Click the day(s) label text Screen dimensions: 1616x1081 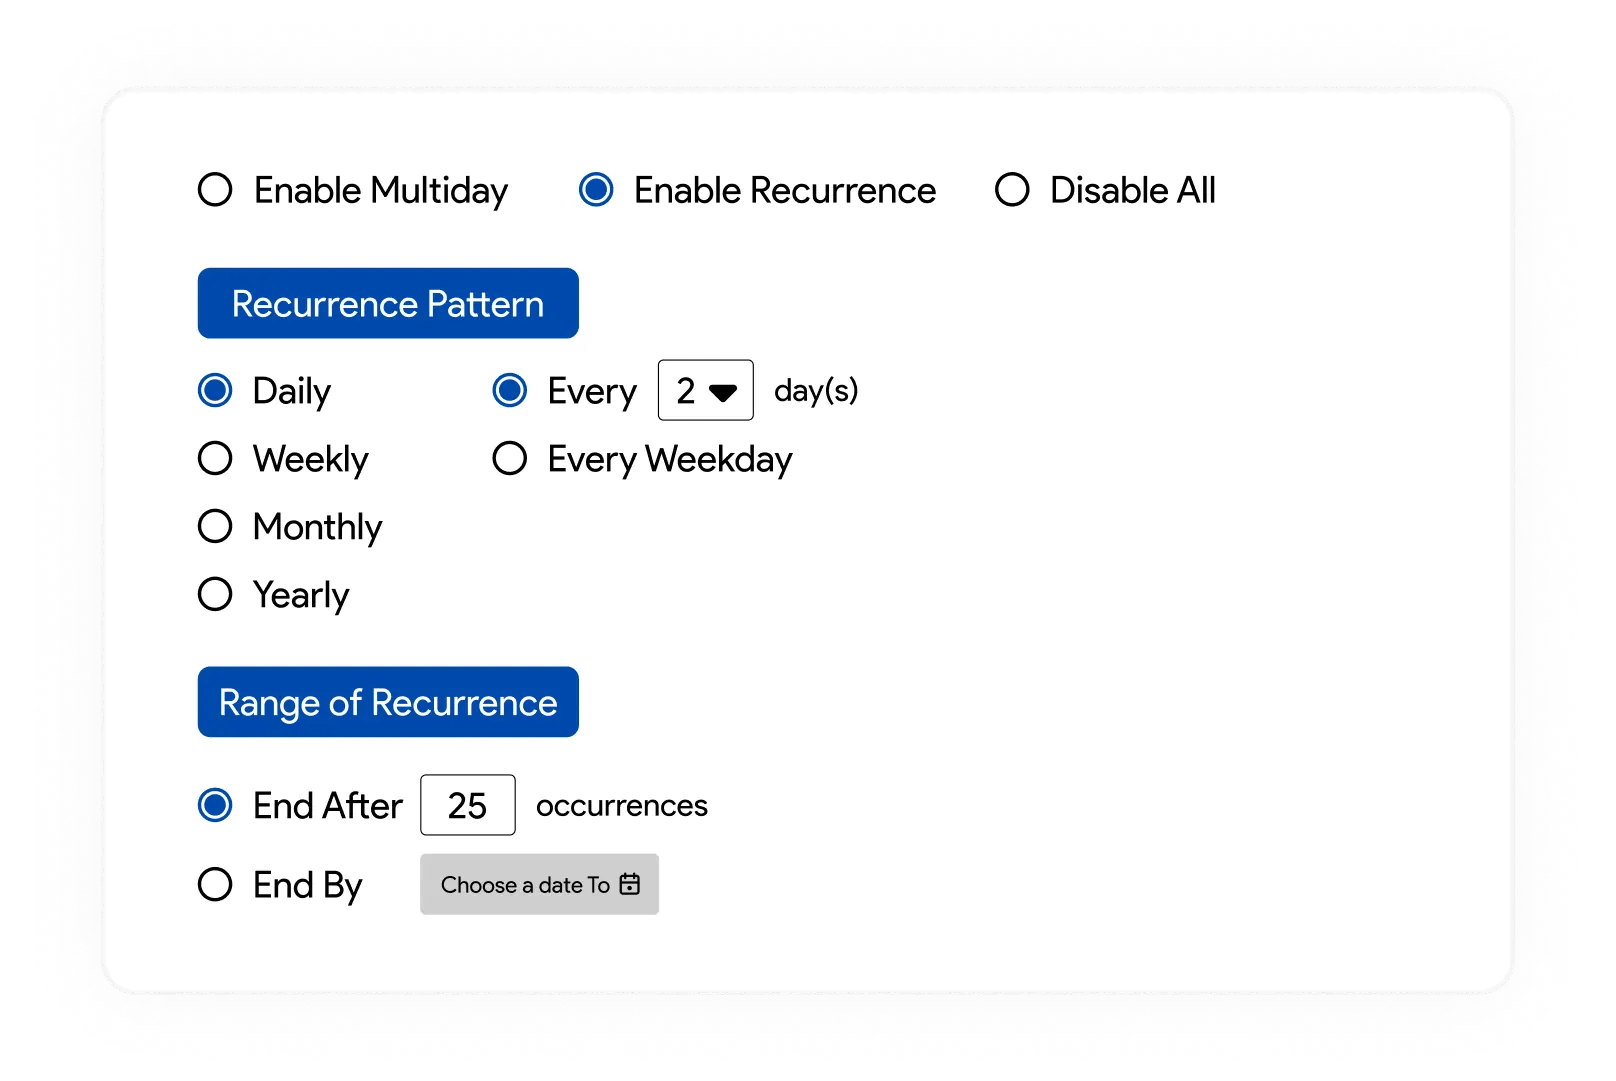[816, 390]
